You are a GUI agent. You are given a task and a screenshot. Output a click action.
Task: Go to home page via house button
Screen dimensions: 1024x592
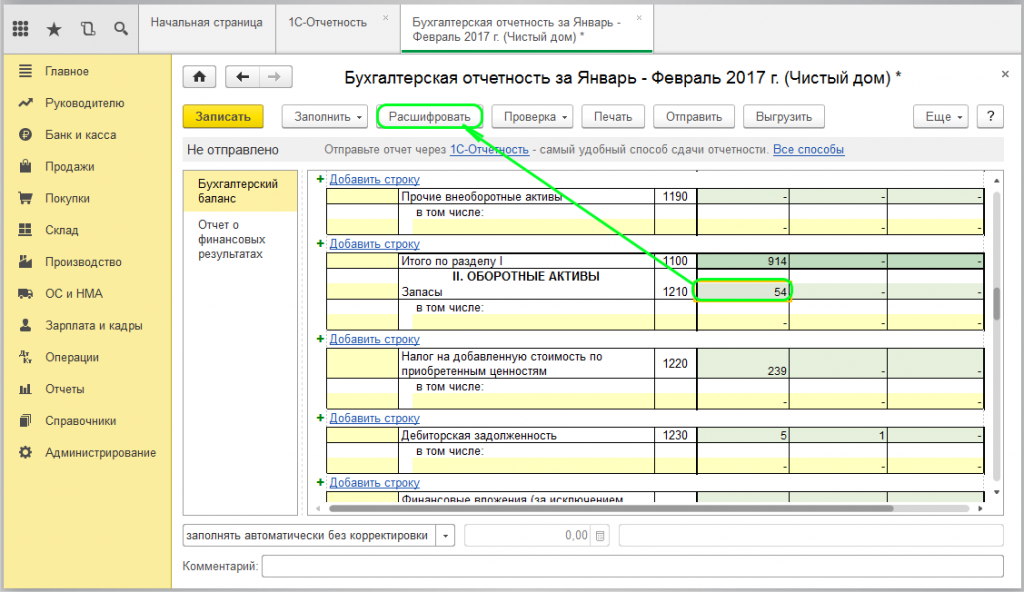(x=200, y=77)
